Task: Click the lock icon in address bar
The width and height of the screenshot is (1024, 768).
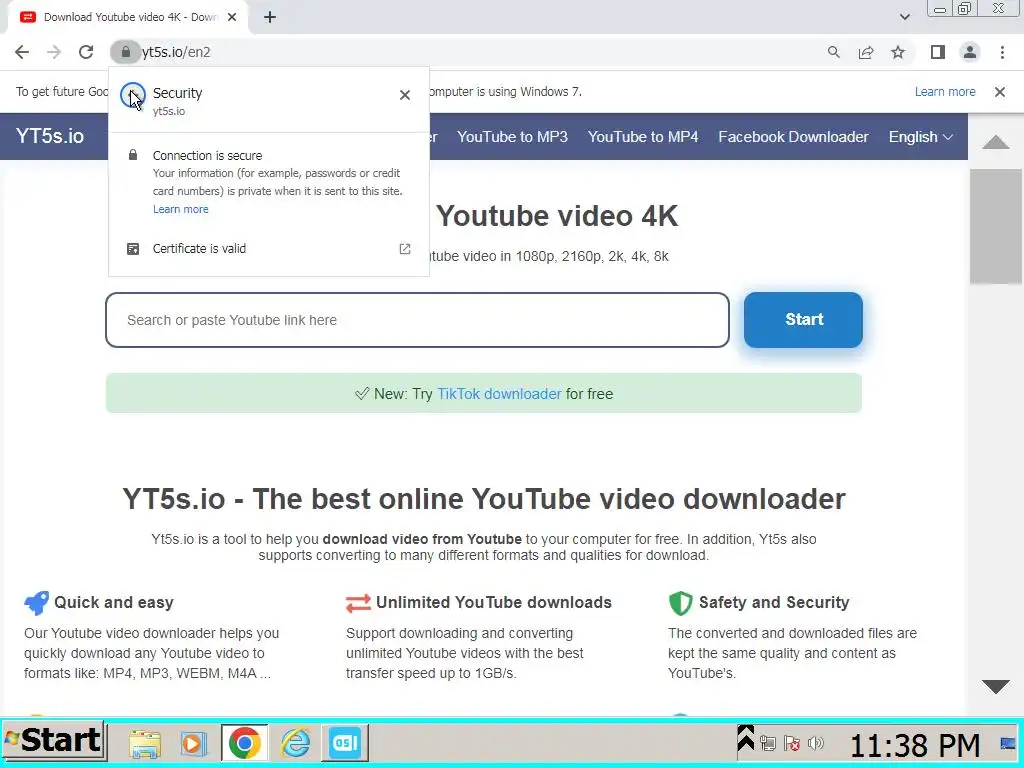Action: [x=125, y=52]
